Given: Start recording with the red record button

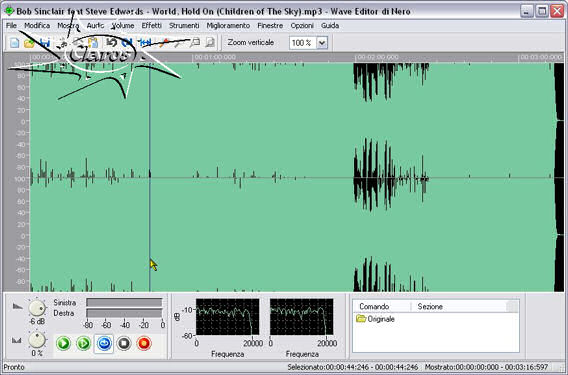Looking at the screenshot, I should pos(144,343).
